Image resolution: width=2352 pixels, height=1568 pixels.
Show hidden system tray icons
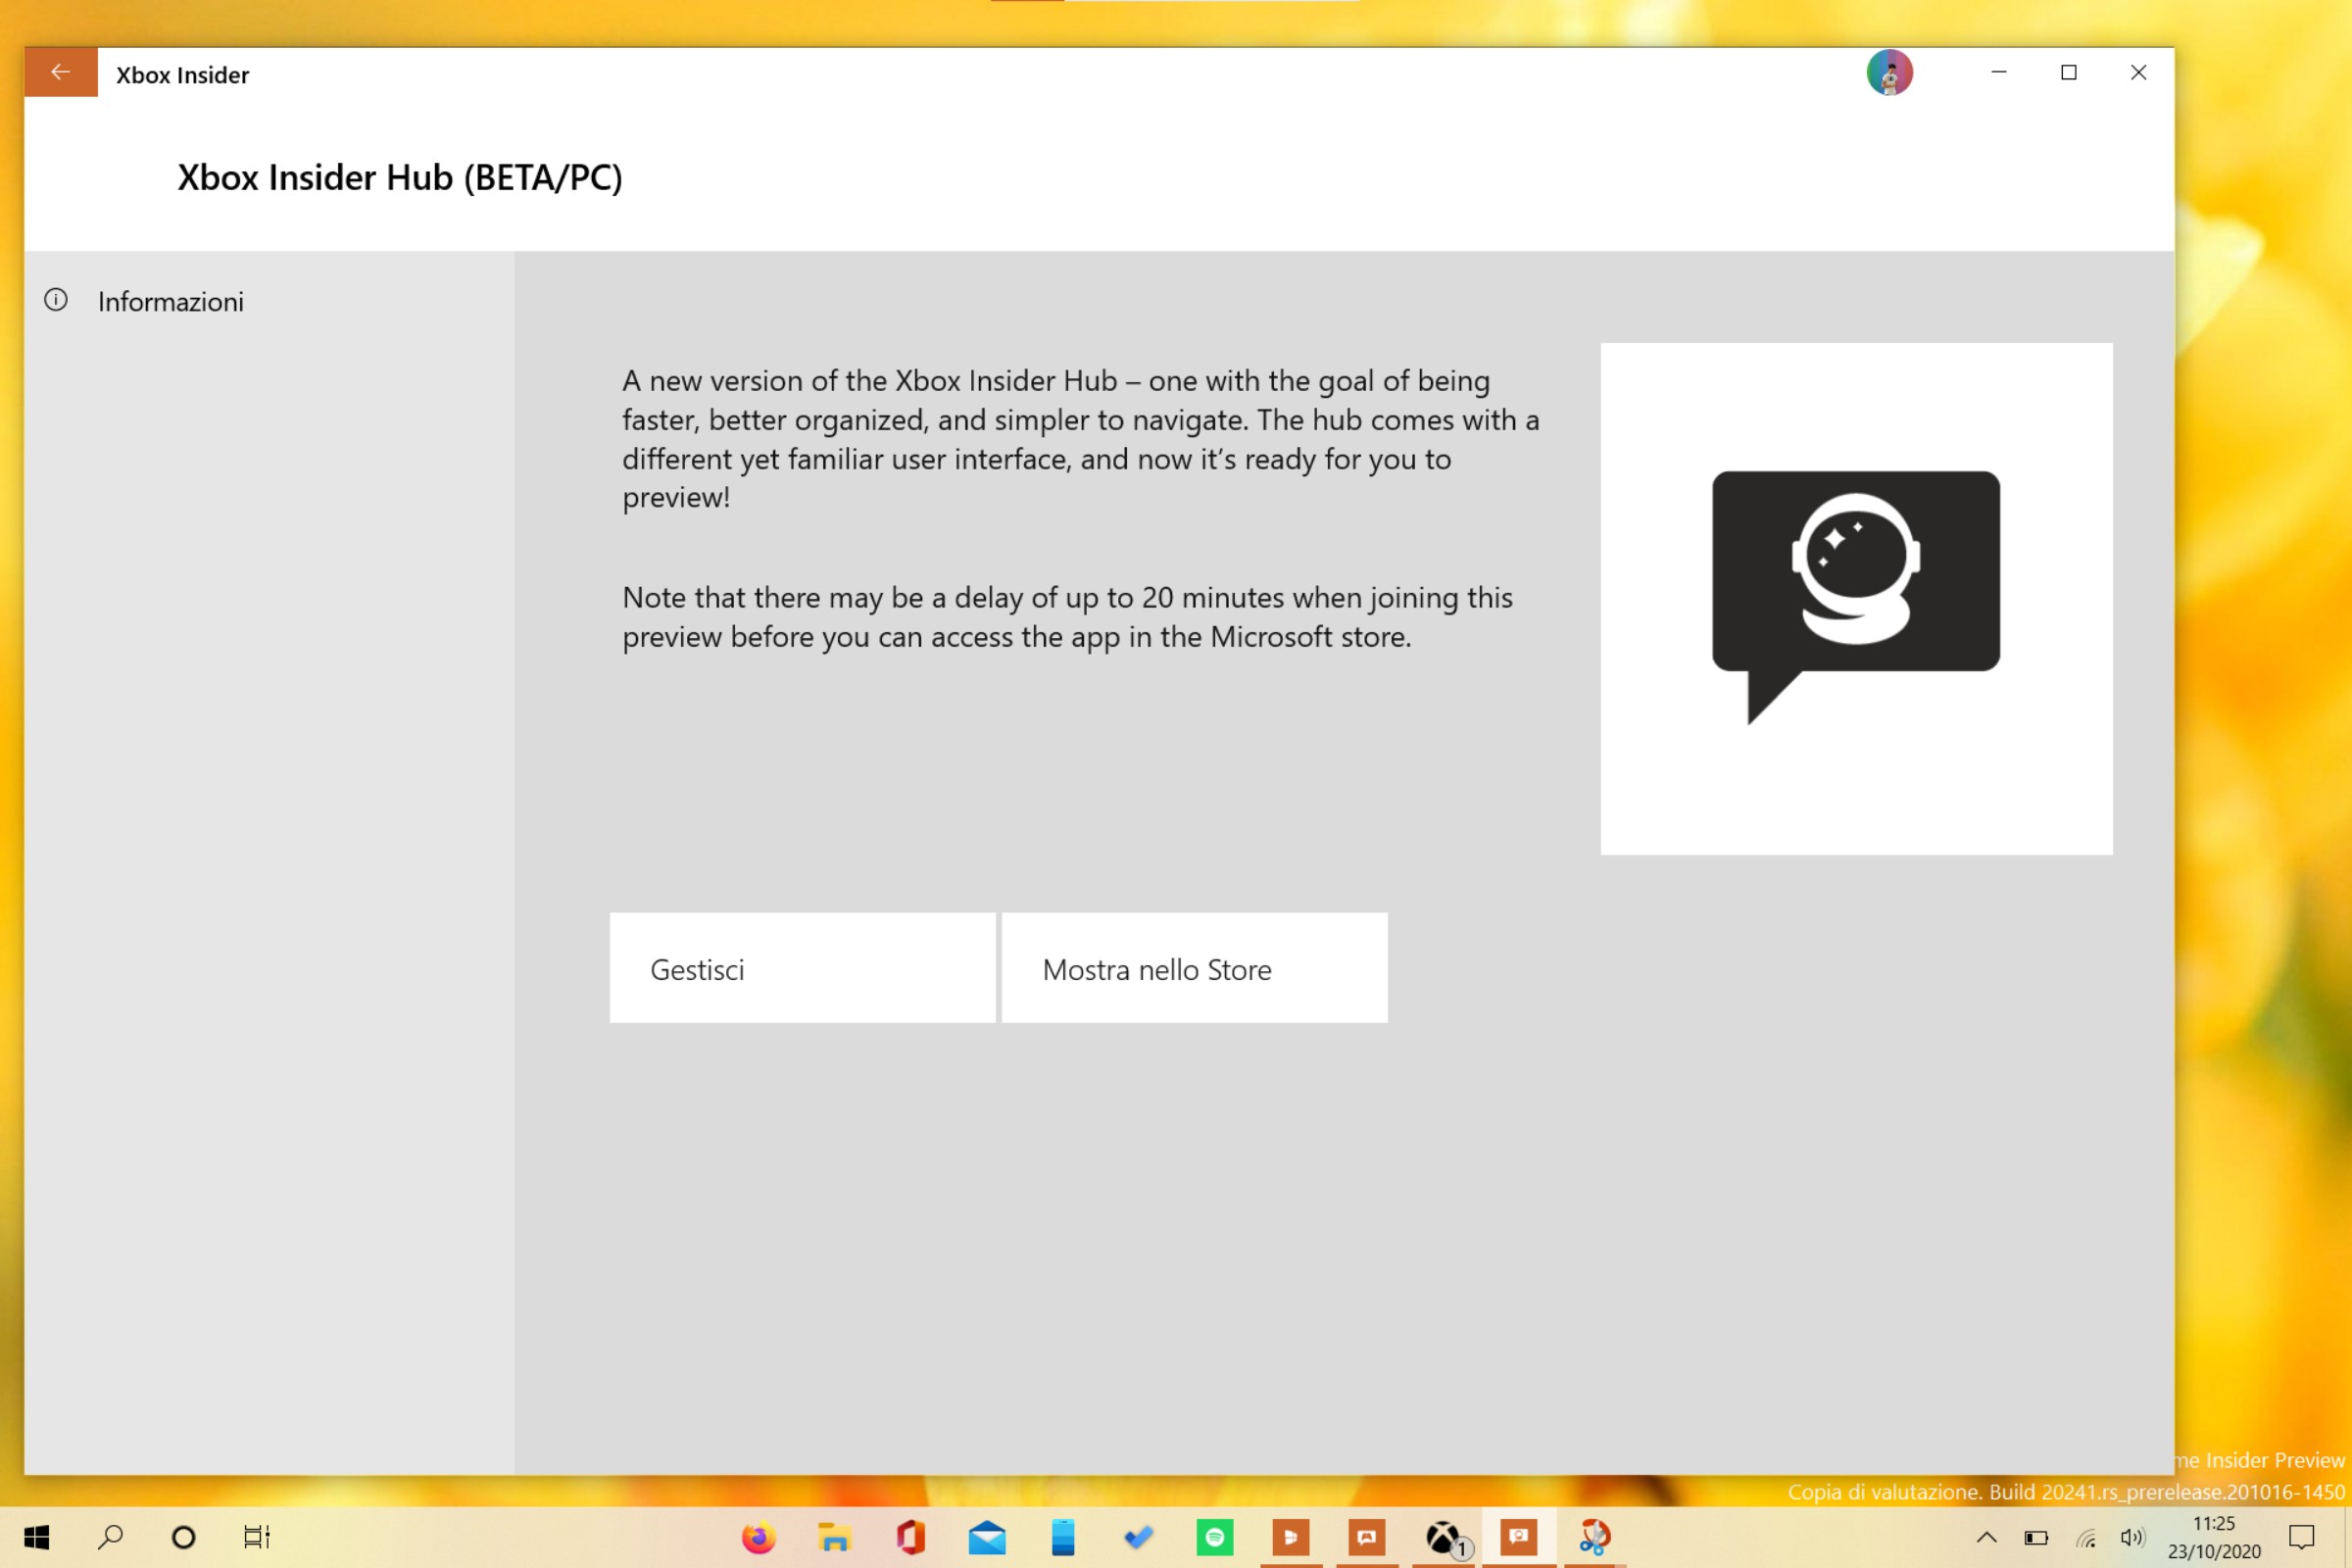pyautogui.click(x=1987, y=1537)
